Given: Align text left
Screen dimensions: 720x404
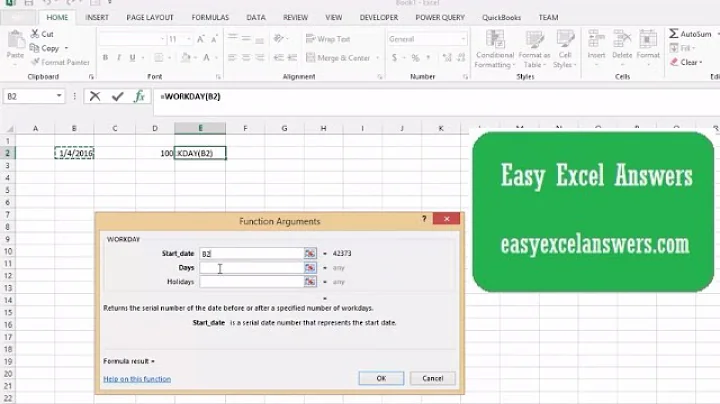Looking at the screenshot, I should [x=232, y=57].
